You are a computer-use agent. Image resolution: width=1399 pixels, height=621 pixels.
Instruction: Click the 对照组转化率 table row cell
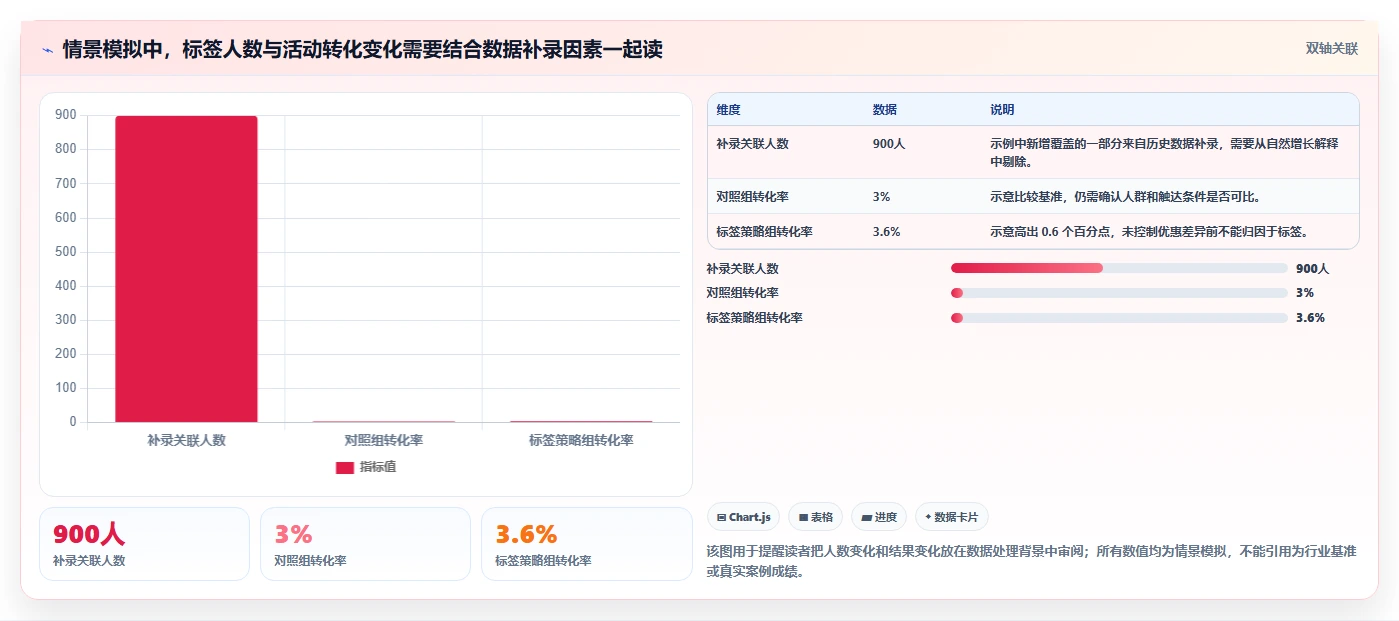(752, 197)
